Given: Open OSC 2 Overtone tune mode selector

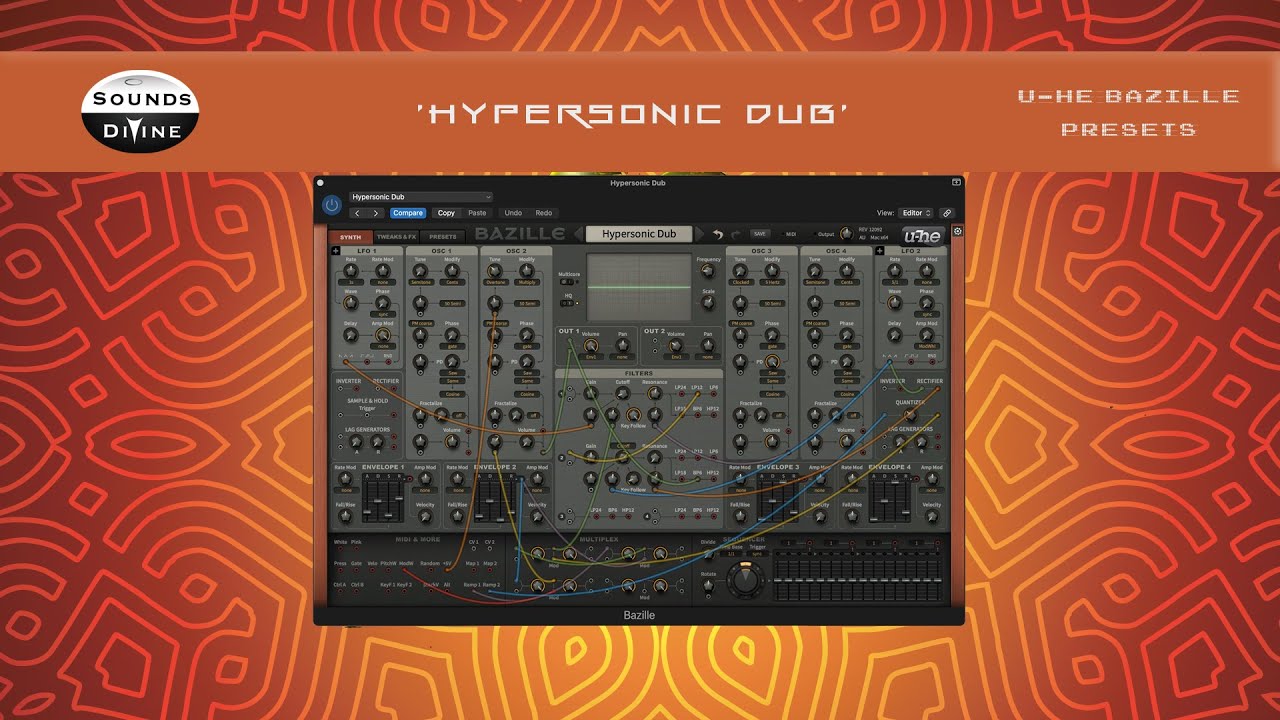Looking at the screenshot, I should (x=495, y=283).
